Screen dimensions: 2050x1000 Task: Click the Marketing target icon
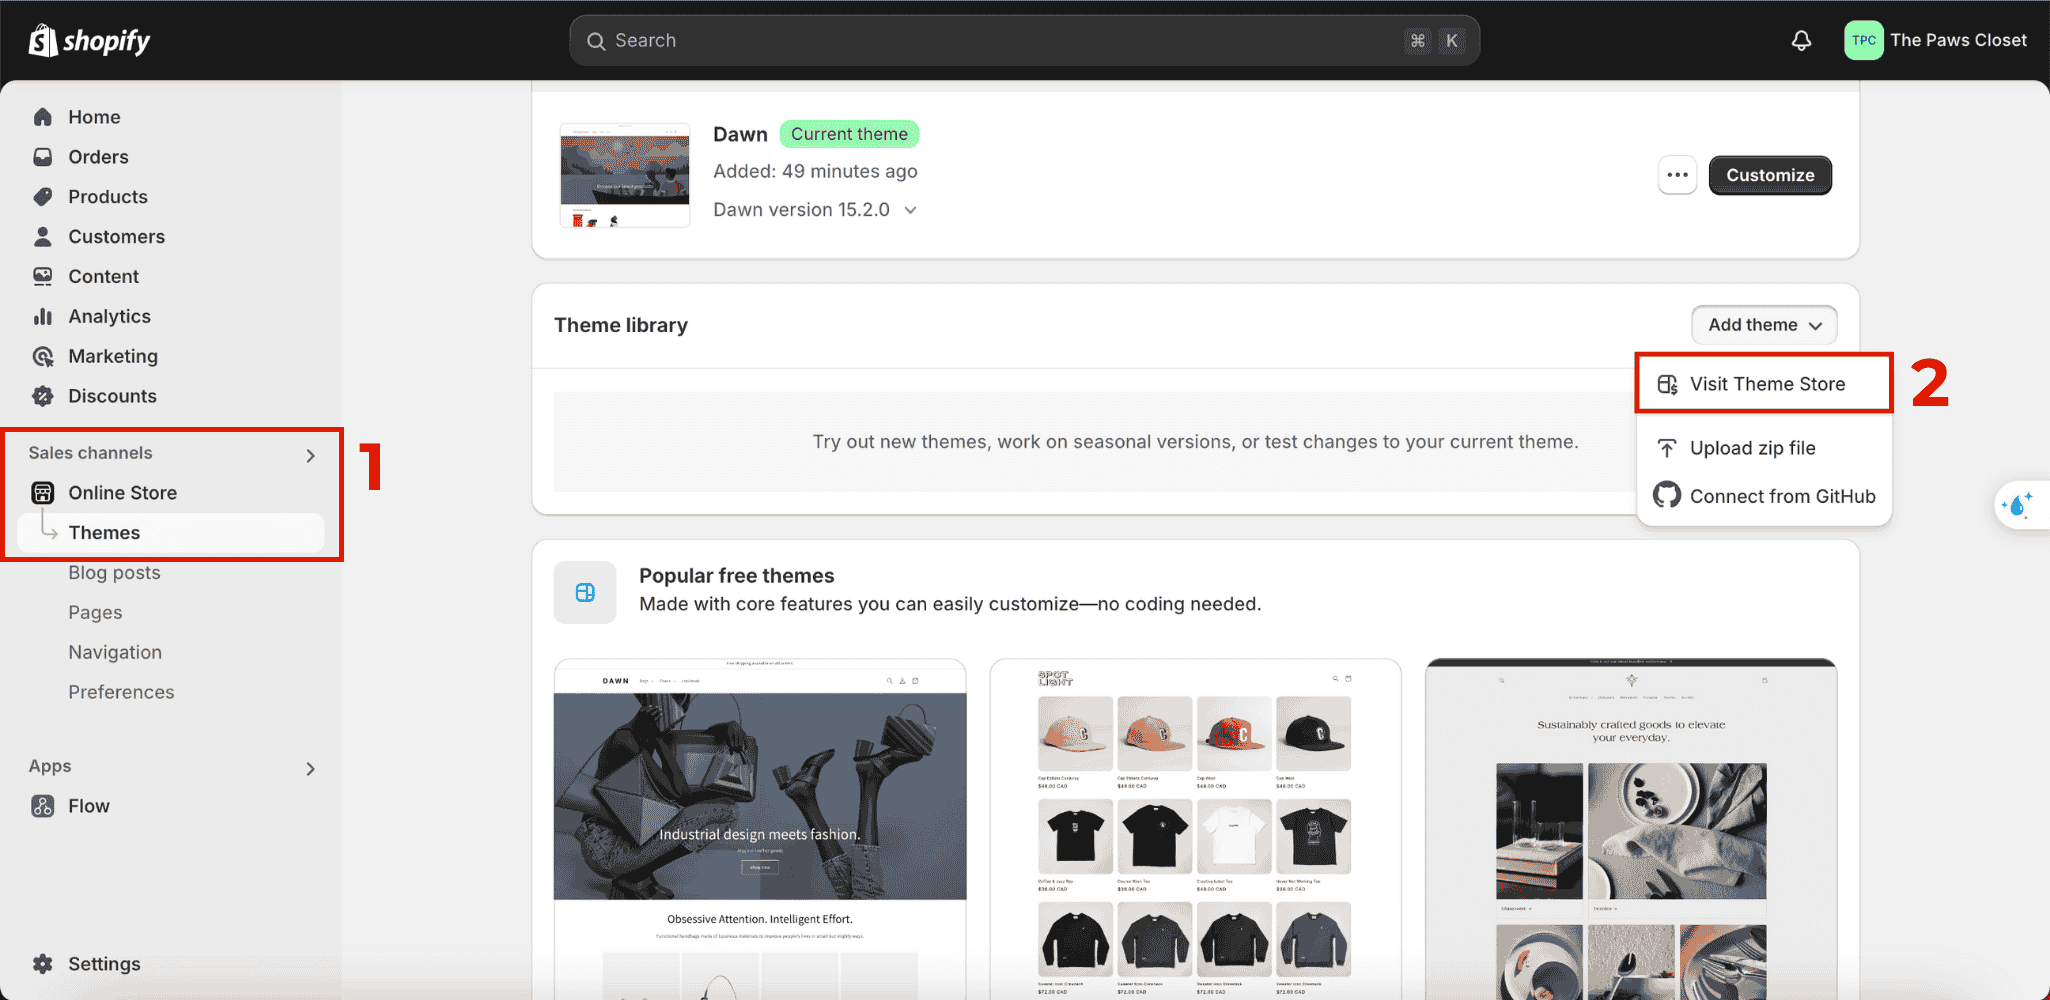43,356
